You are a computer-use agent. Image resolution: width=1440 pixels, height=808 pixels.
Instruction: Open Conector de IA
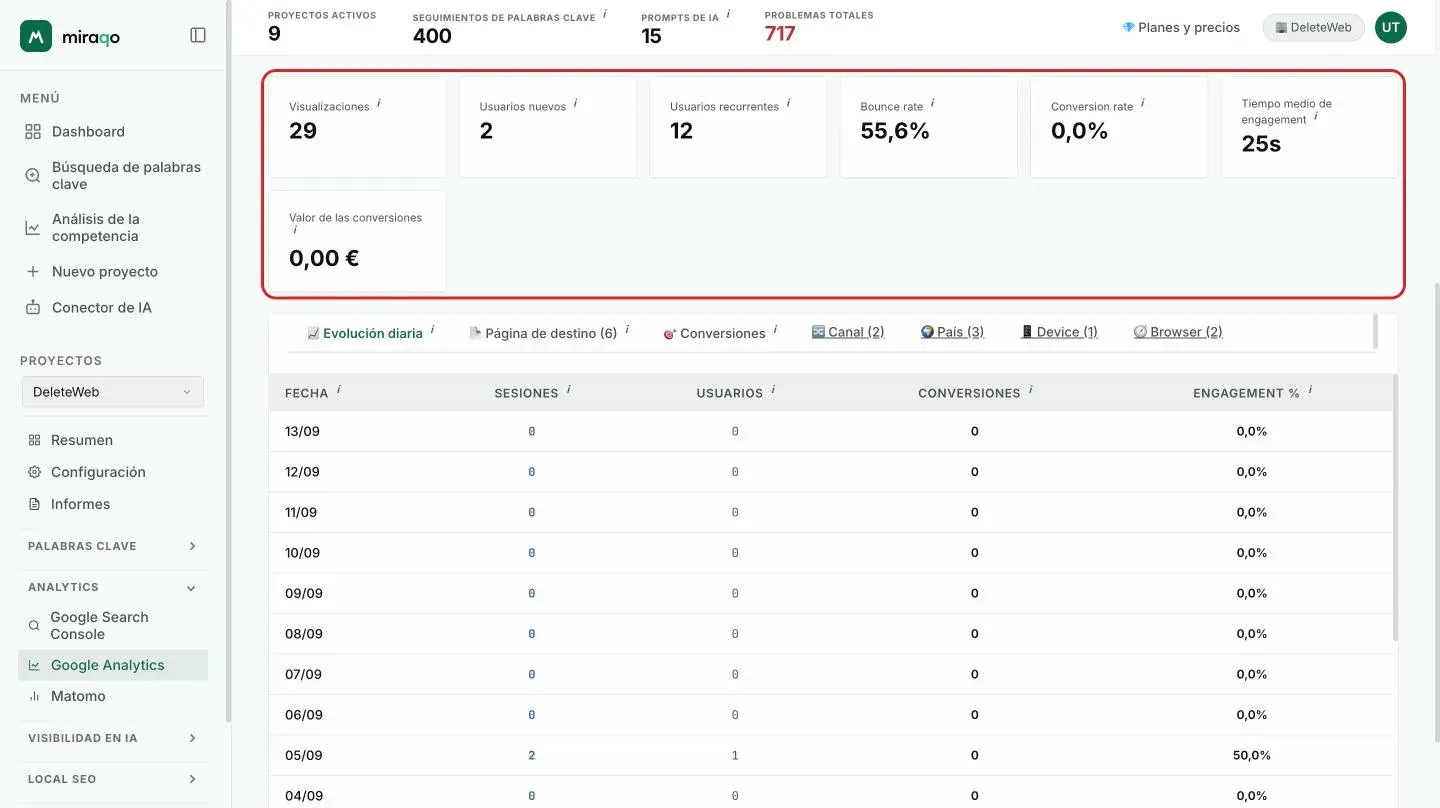102,307
